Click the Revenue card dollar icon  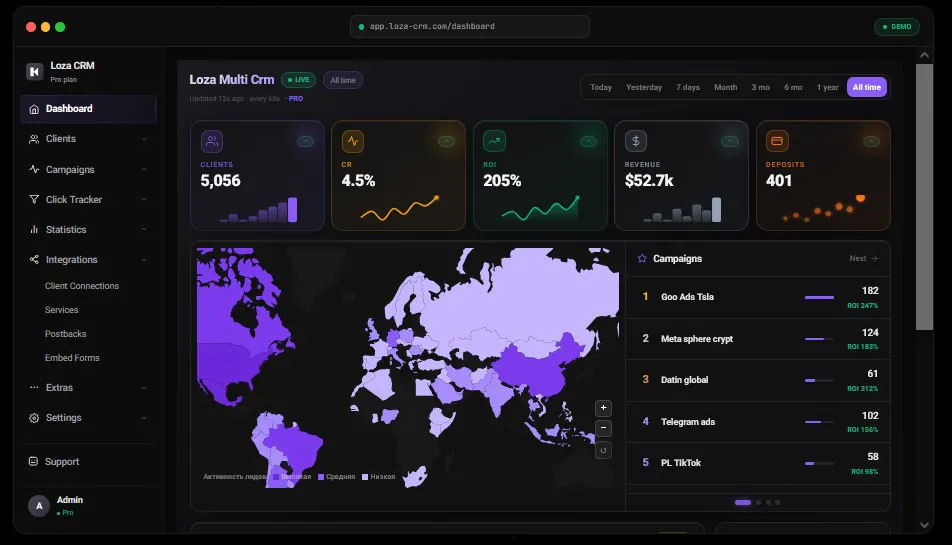click(636, 141)
